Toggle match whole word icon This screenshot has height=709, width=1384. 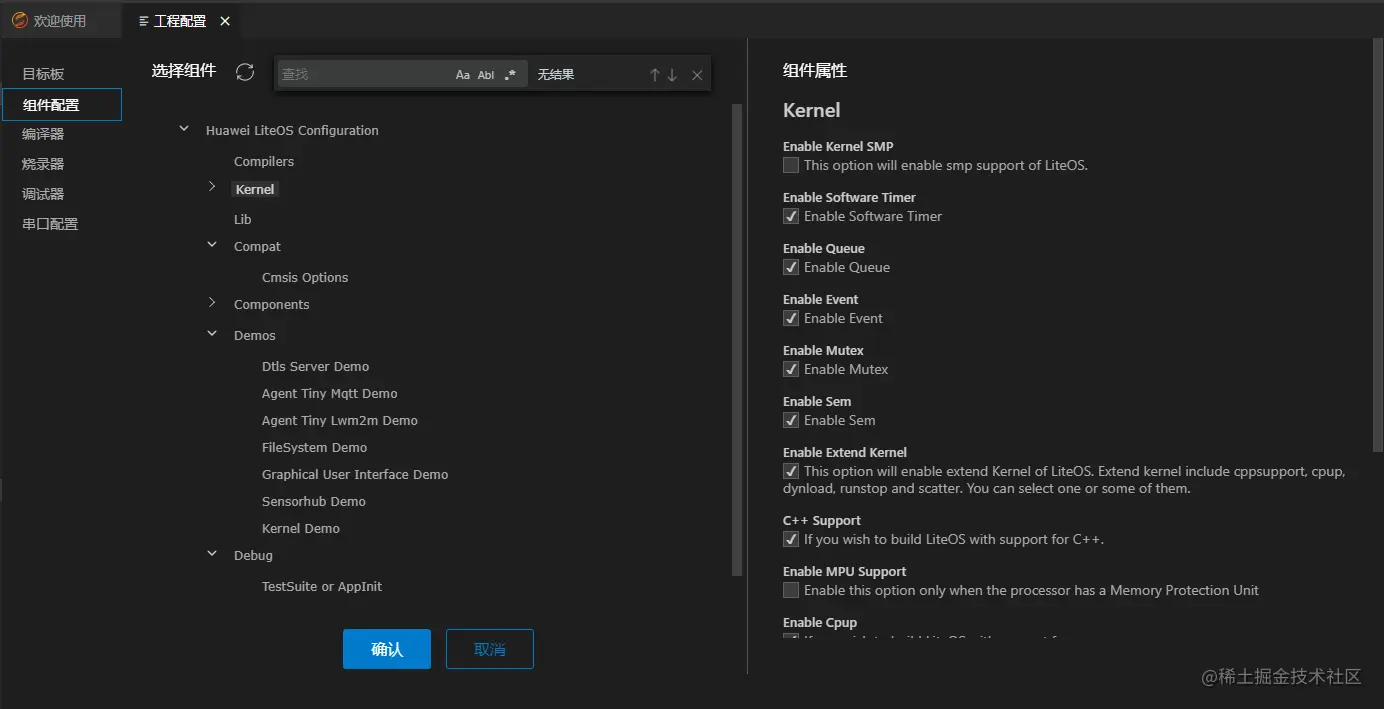[x=486, y=75]
